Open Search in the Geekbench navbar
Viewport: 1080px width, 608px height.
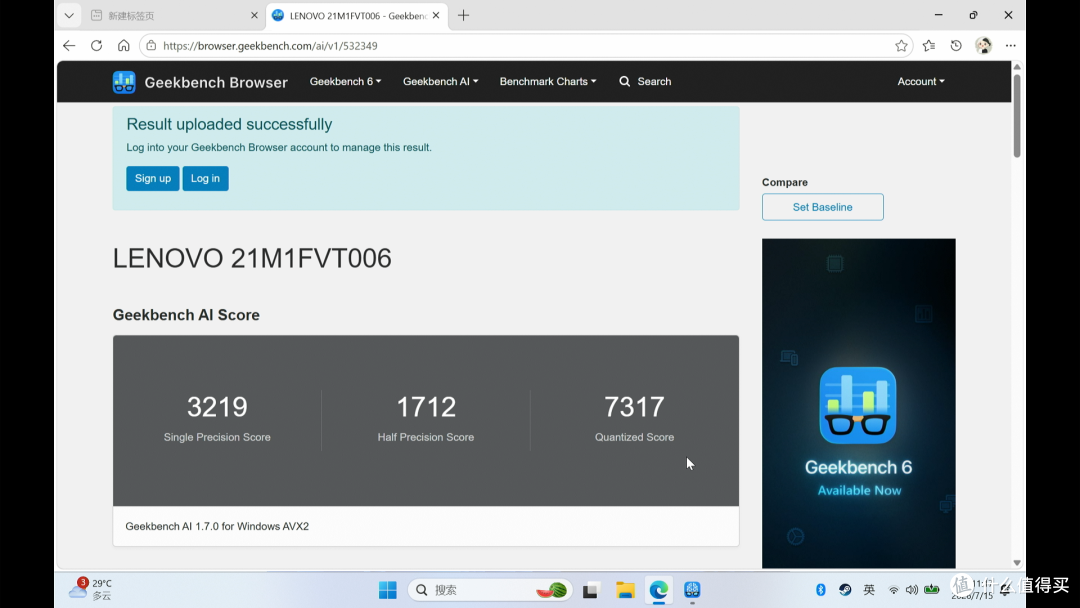tap(645, 81)
